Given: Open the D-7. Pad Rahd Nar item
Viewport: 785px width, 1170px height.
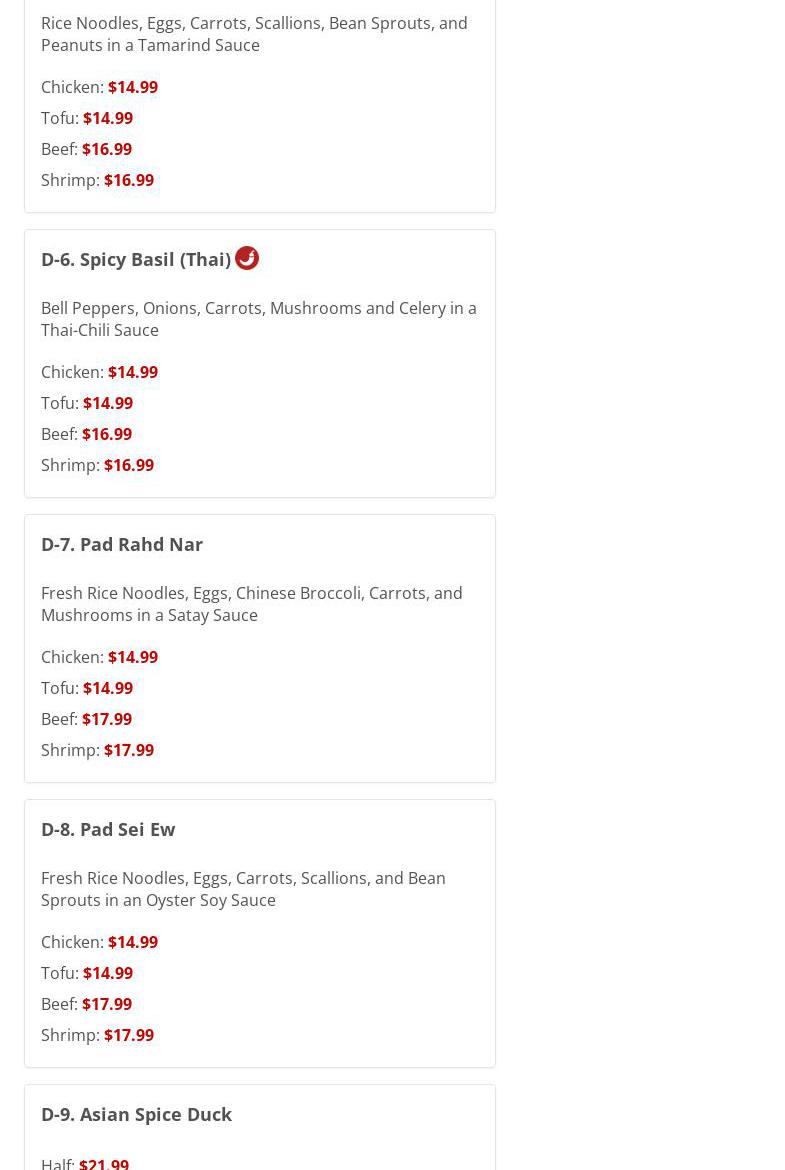Looking at the screenshot, I should 122,544.
